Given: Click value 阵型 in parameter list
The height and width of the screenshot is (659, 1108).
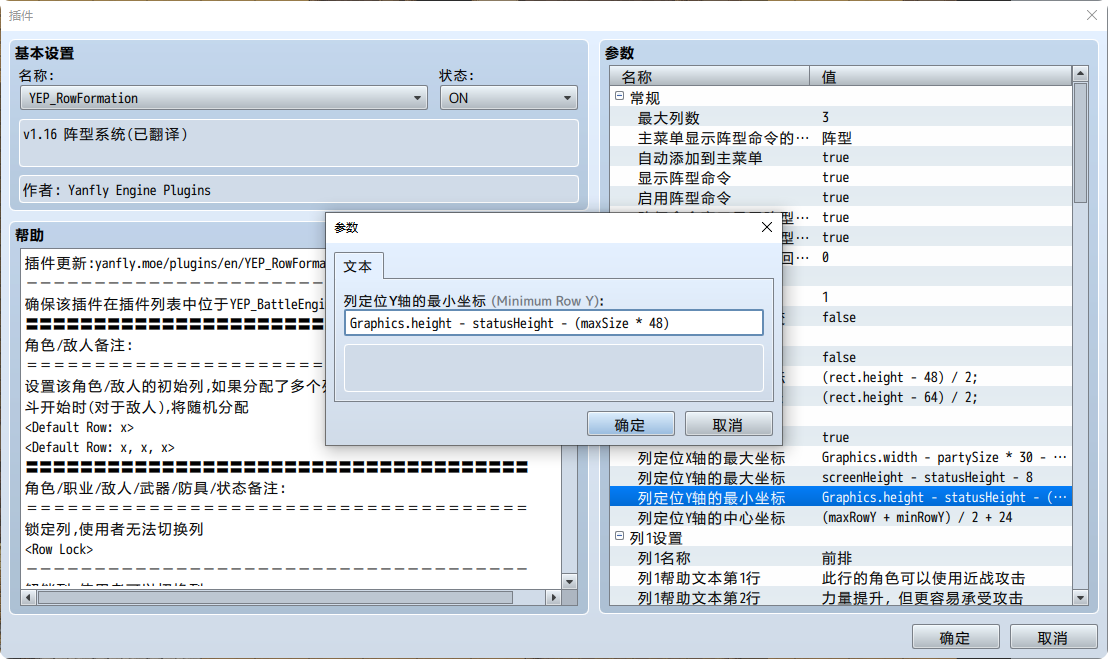Looking at the screenshot, I should (x=837, y=138).
